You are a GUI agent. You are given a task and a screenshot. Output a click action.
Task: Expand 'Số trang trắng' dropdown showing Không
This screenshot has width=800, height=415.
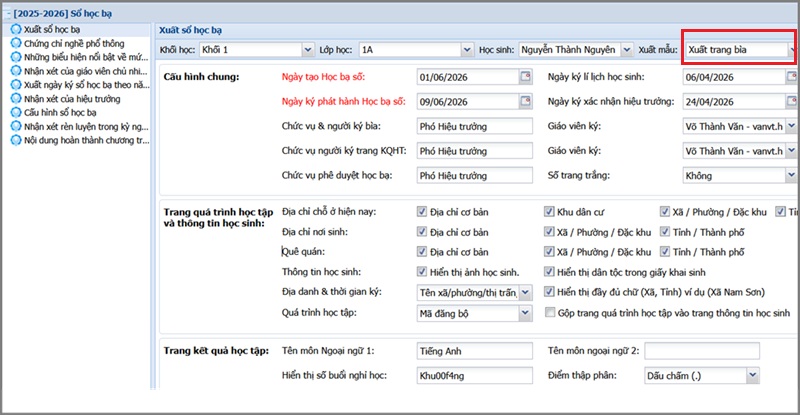[x=791, y=175]
